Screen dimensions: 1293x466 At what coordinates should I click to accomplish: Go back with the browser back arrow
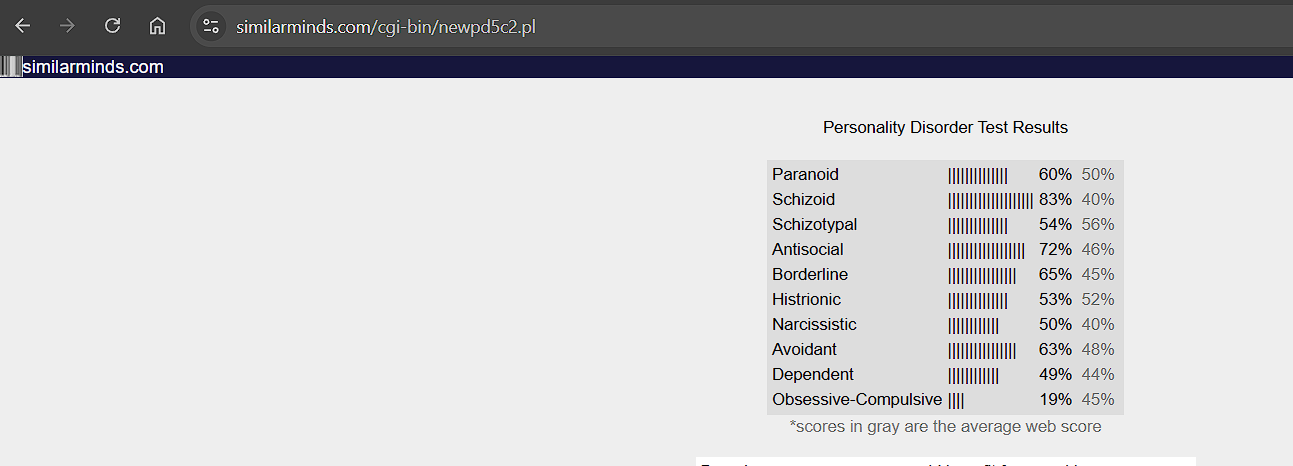pyautogui.click(x=23, y=26)
